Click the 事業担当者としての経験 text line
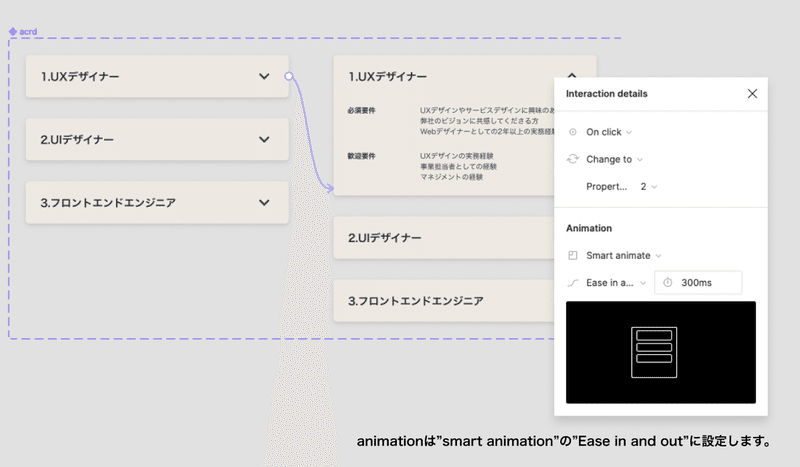 click(458, 166)
